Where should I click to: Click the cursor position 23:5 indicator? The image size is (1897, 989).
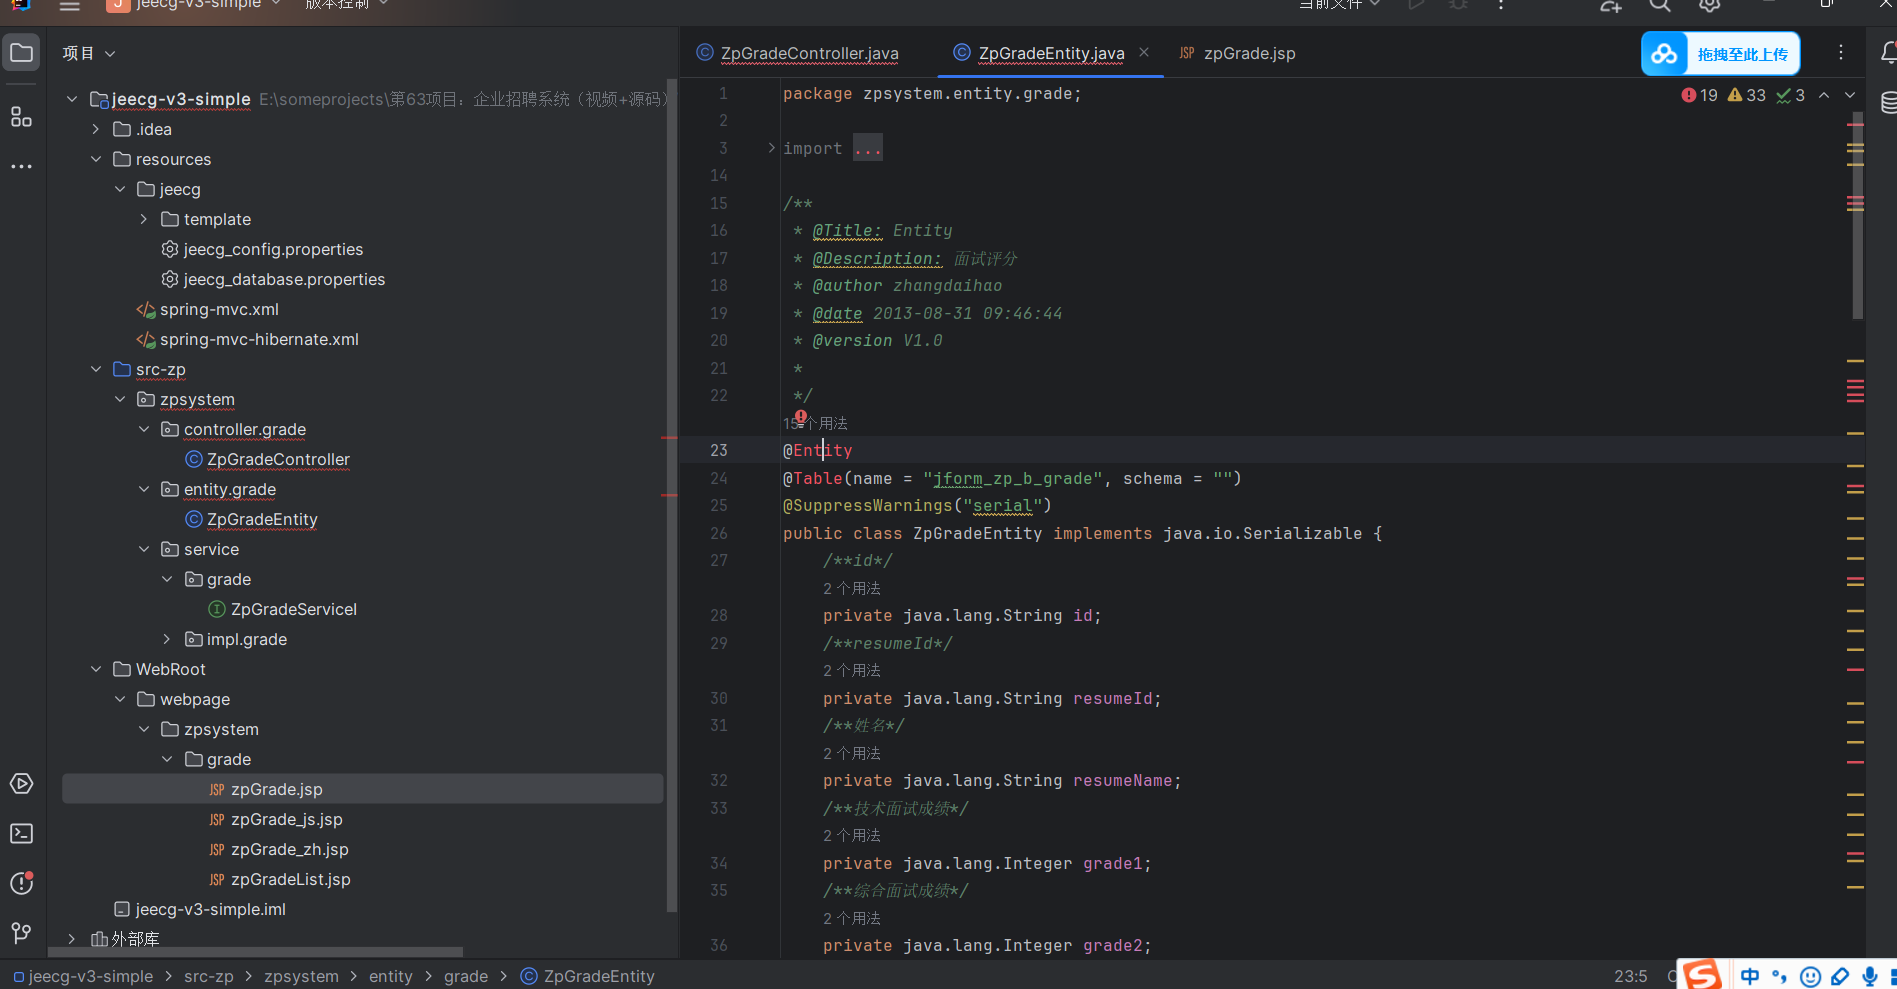click(1631, 976)
